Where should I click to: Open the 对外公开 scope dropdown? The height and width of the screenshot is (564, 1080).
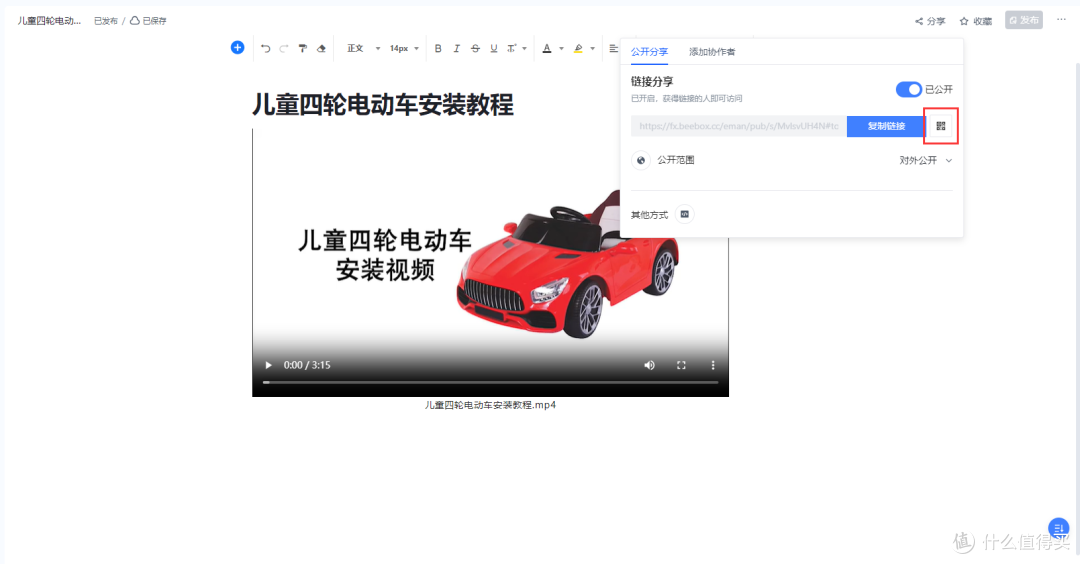[x=926, y=160]
